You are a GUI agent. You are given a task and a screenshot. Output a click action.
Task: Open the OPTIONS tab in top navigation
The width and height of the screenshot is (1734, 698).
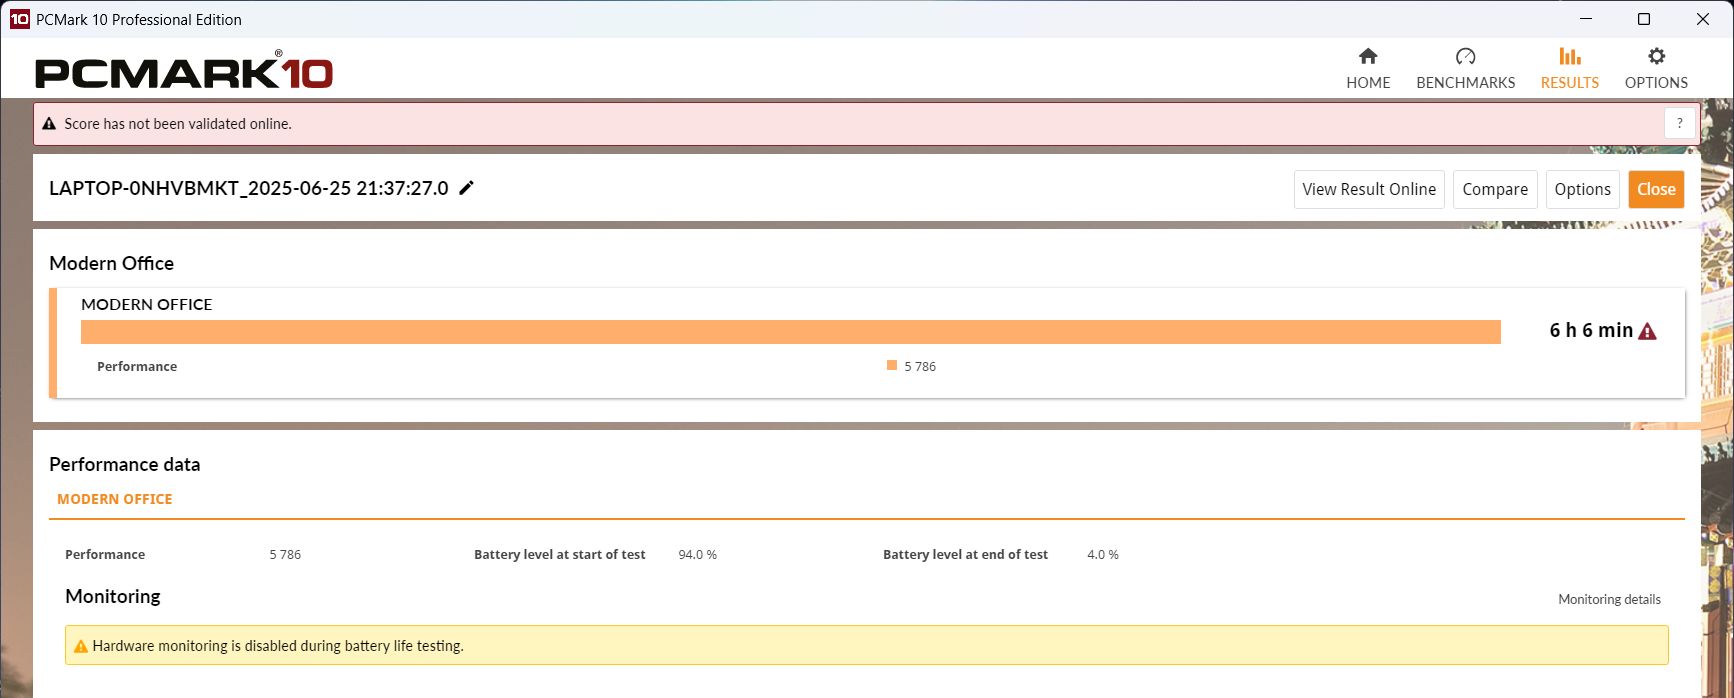[1656, 69]
